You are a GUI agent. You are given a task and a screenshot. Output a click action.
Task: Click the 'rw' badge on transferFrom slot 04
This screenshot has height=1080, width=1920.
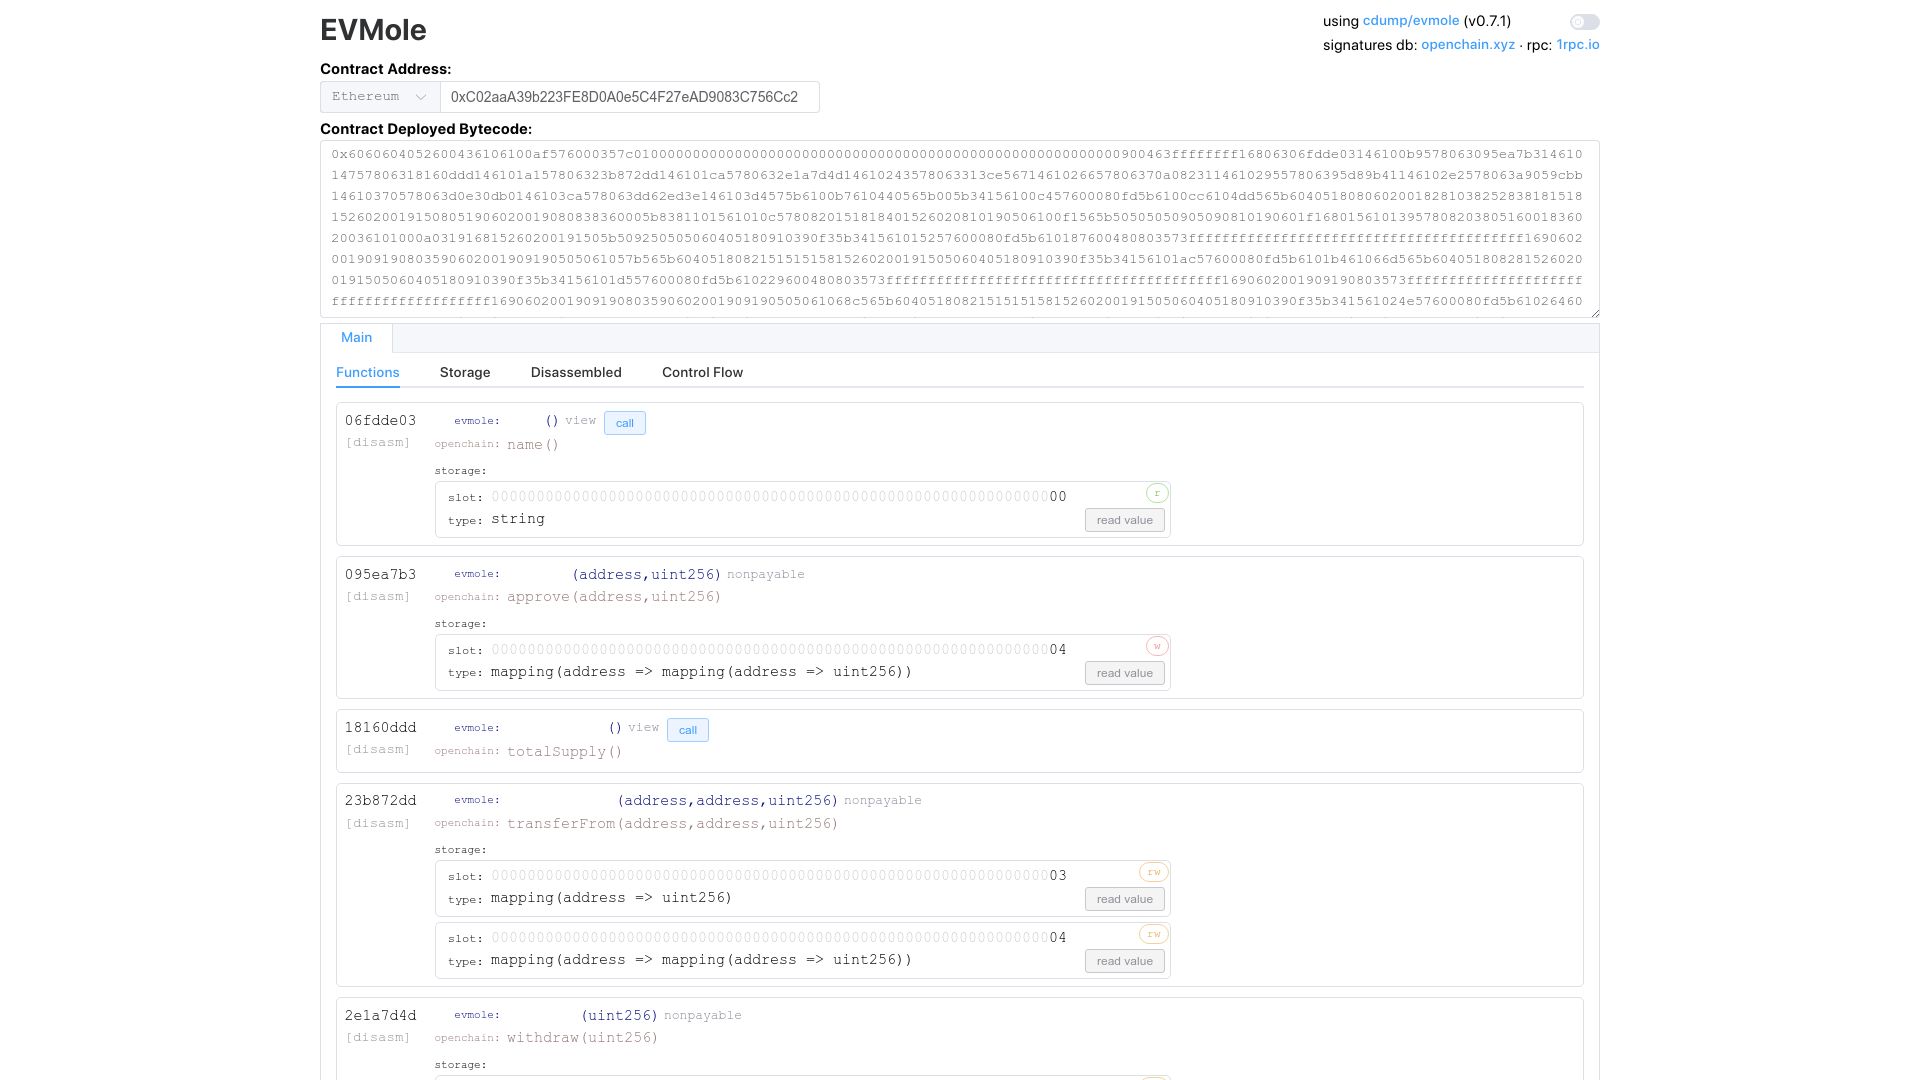tap(1154, 934)
